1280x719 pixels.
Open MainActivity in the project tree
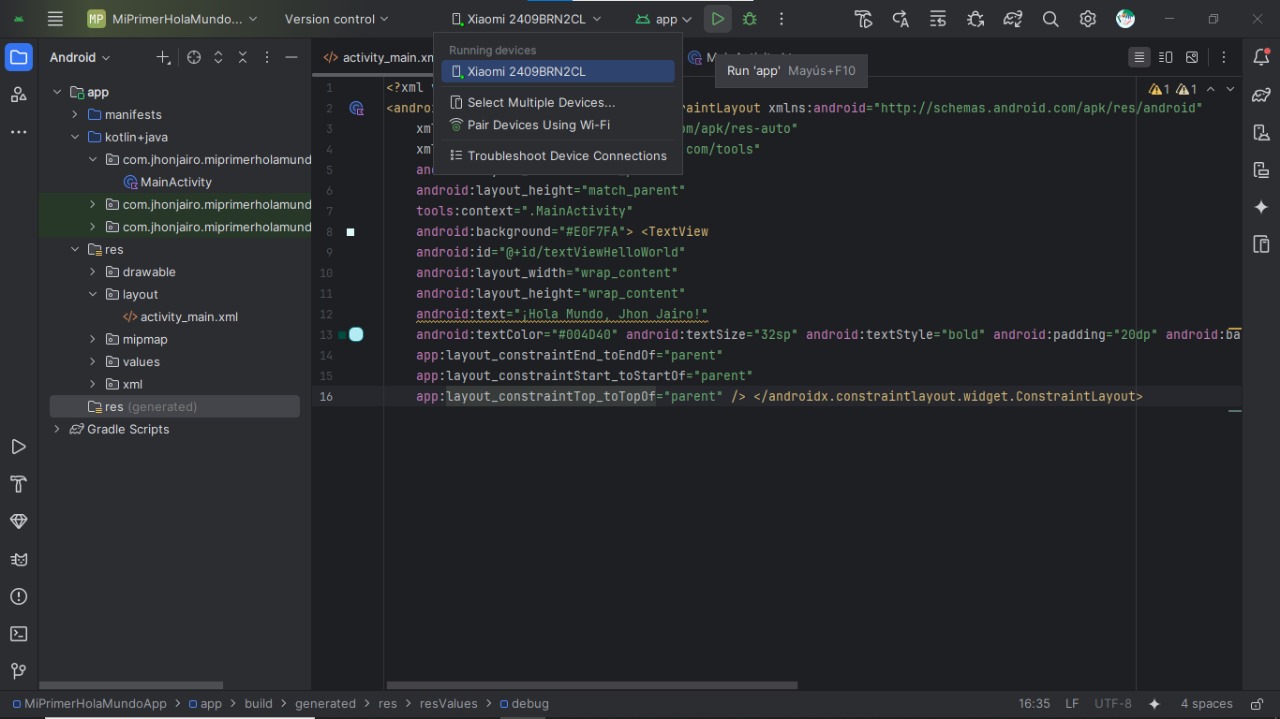(176, 182)
